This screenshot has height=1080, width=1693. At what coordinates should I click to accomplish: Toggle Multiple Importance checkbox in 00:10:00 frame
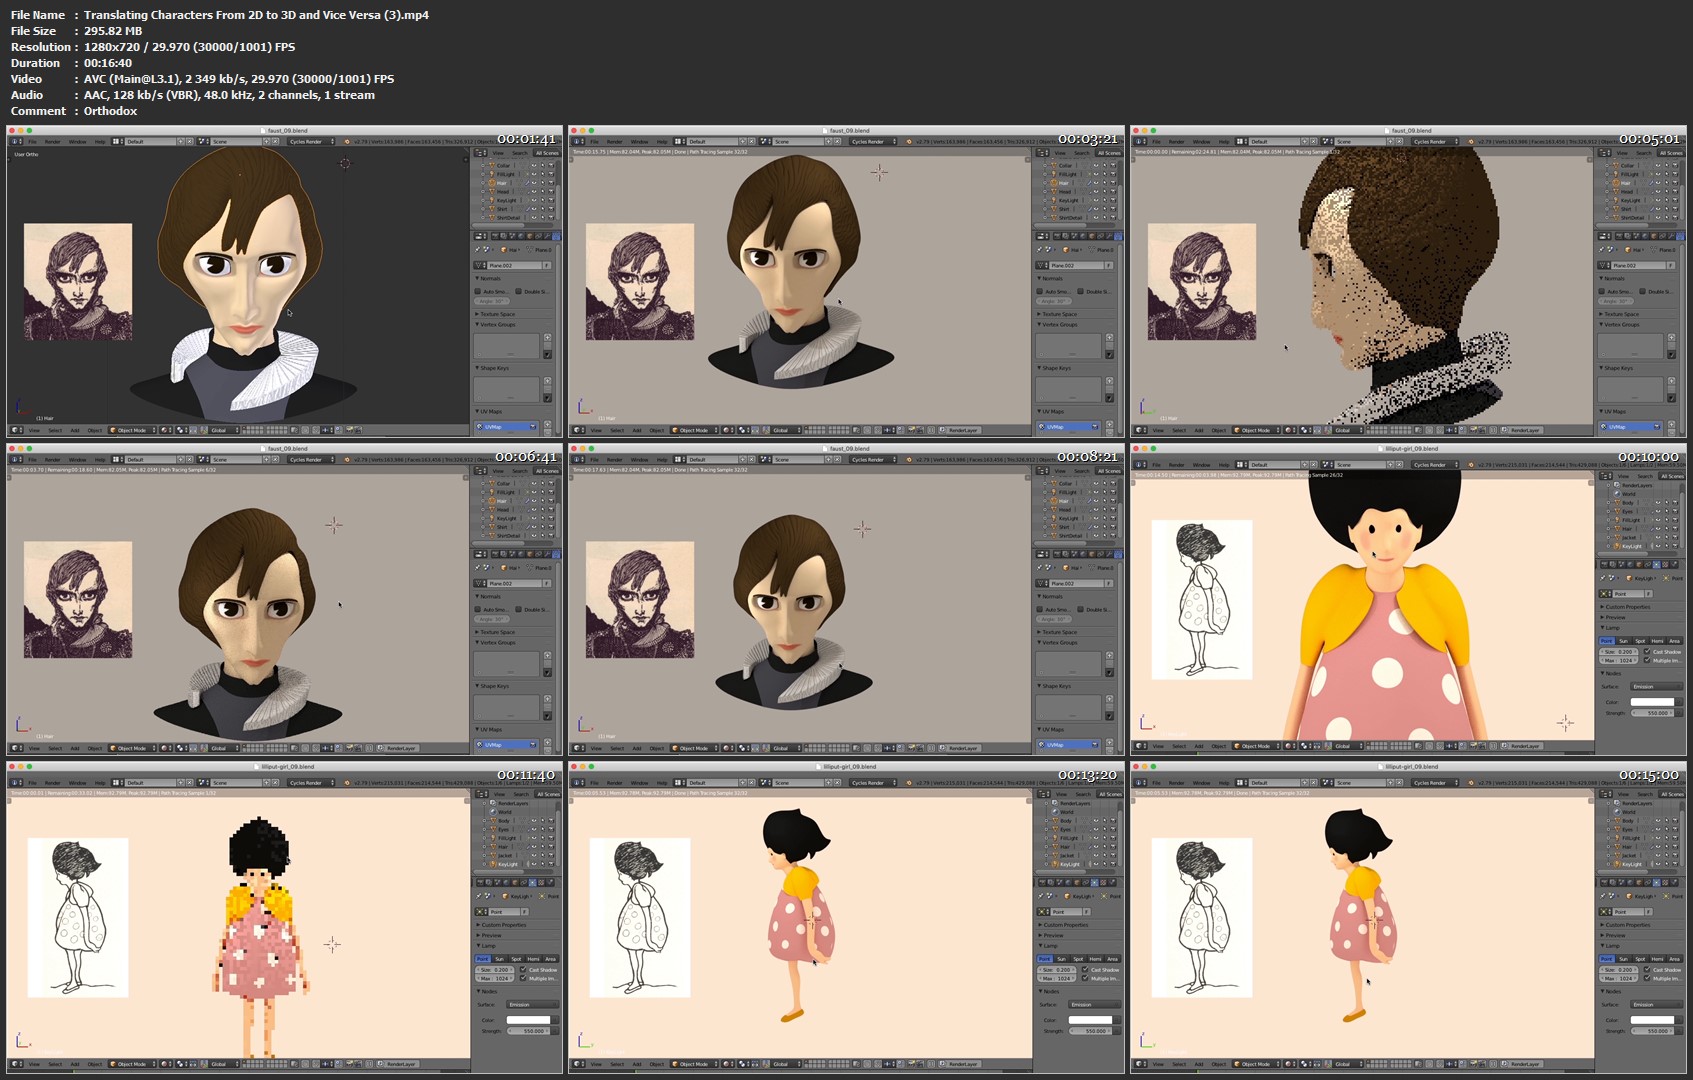[1647, 660]
